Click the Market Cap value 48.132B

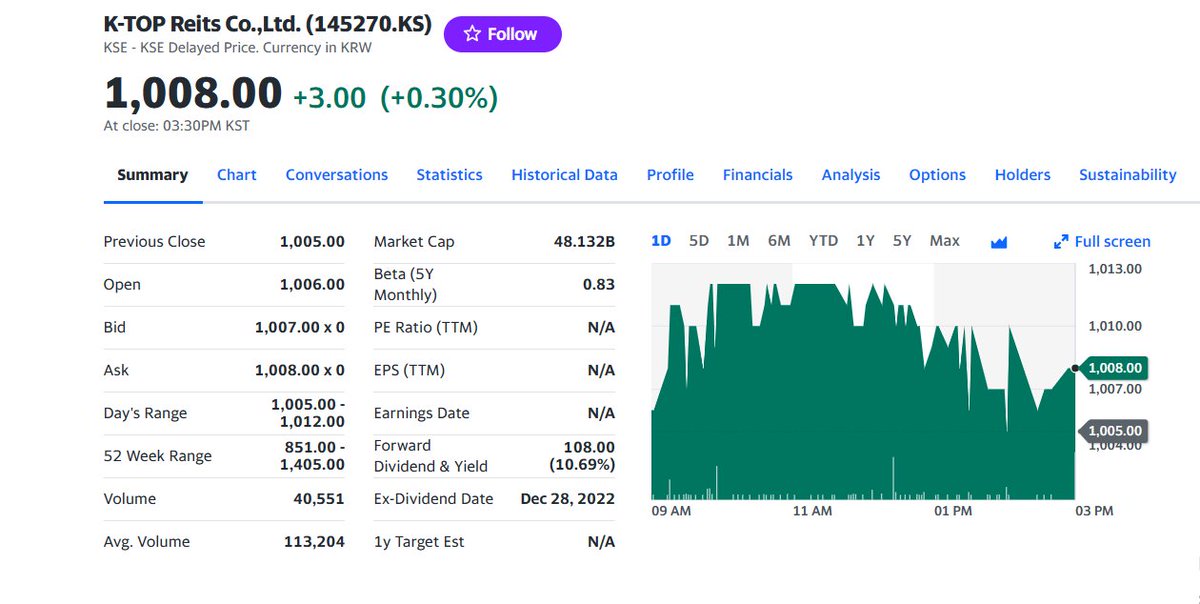click(584, 242)
